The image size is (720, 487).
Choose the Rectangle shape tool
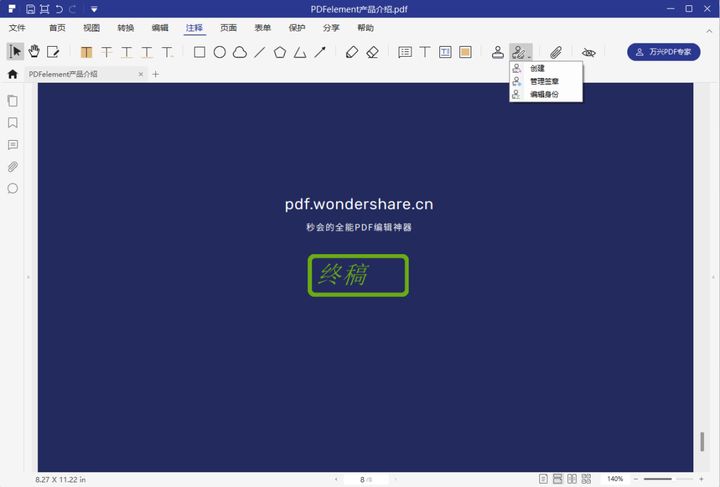tap(199, 52)
